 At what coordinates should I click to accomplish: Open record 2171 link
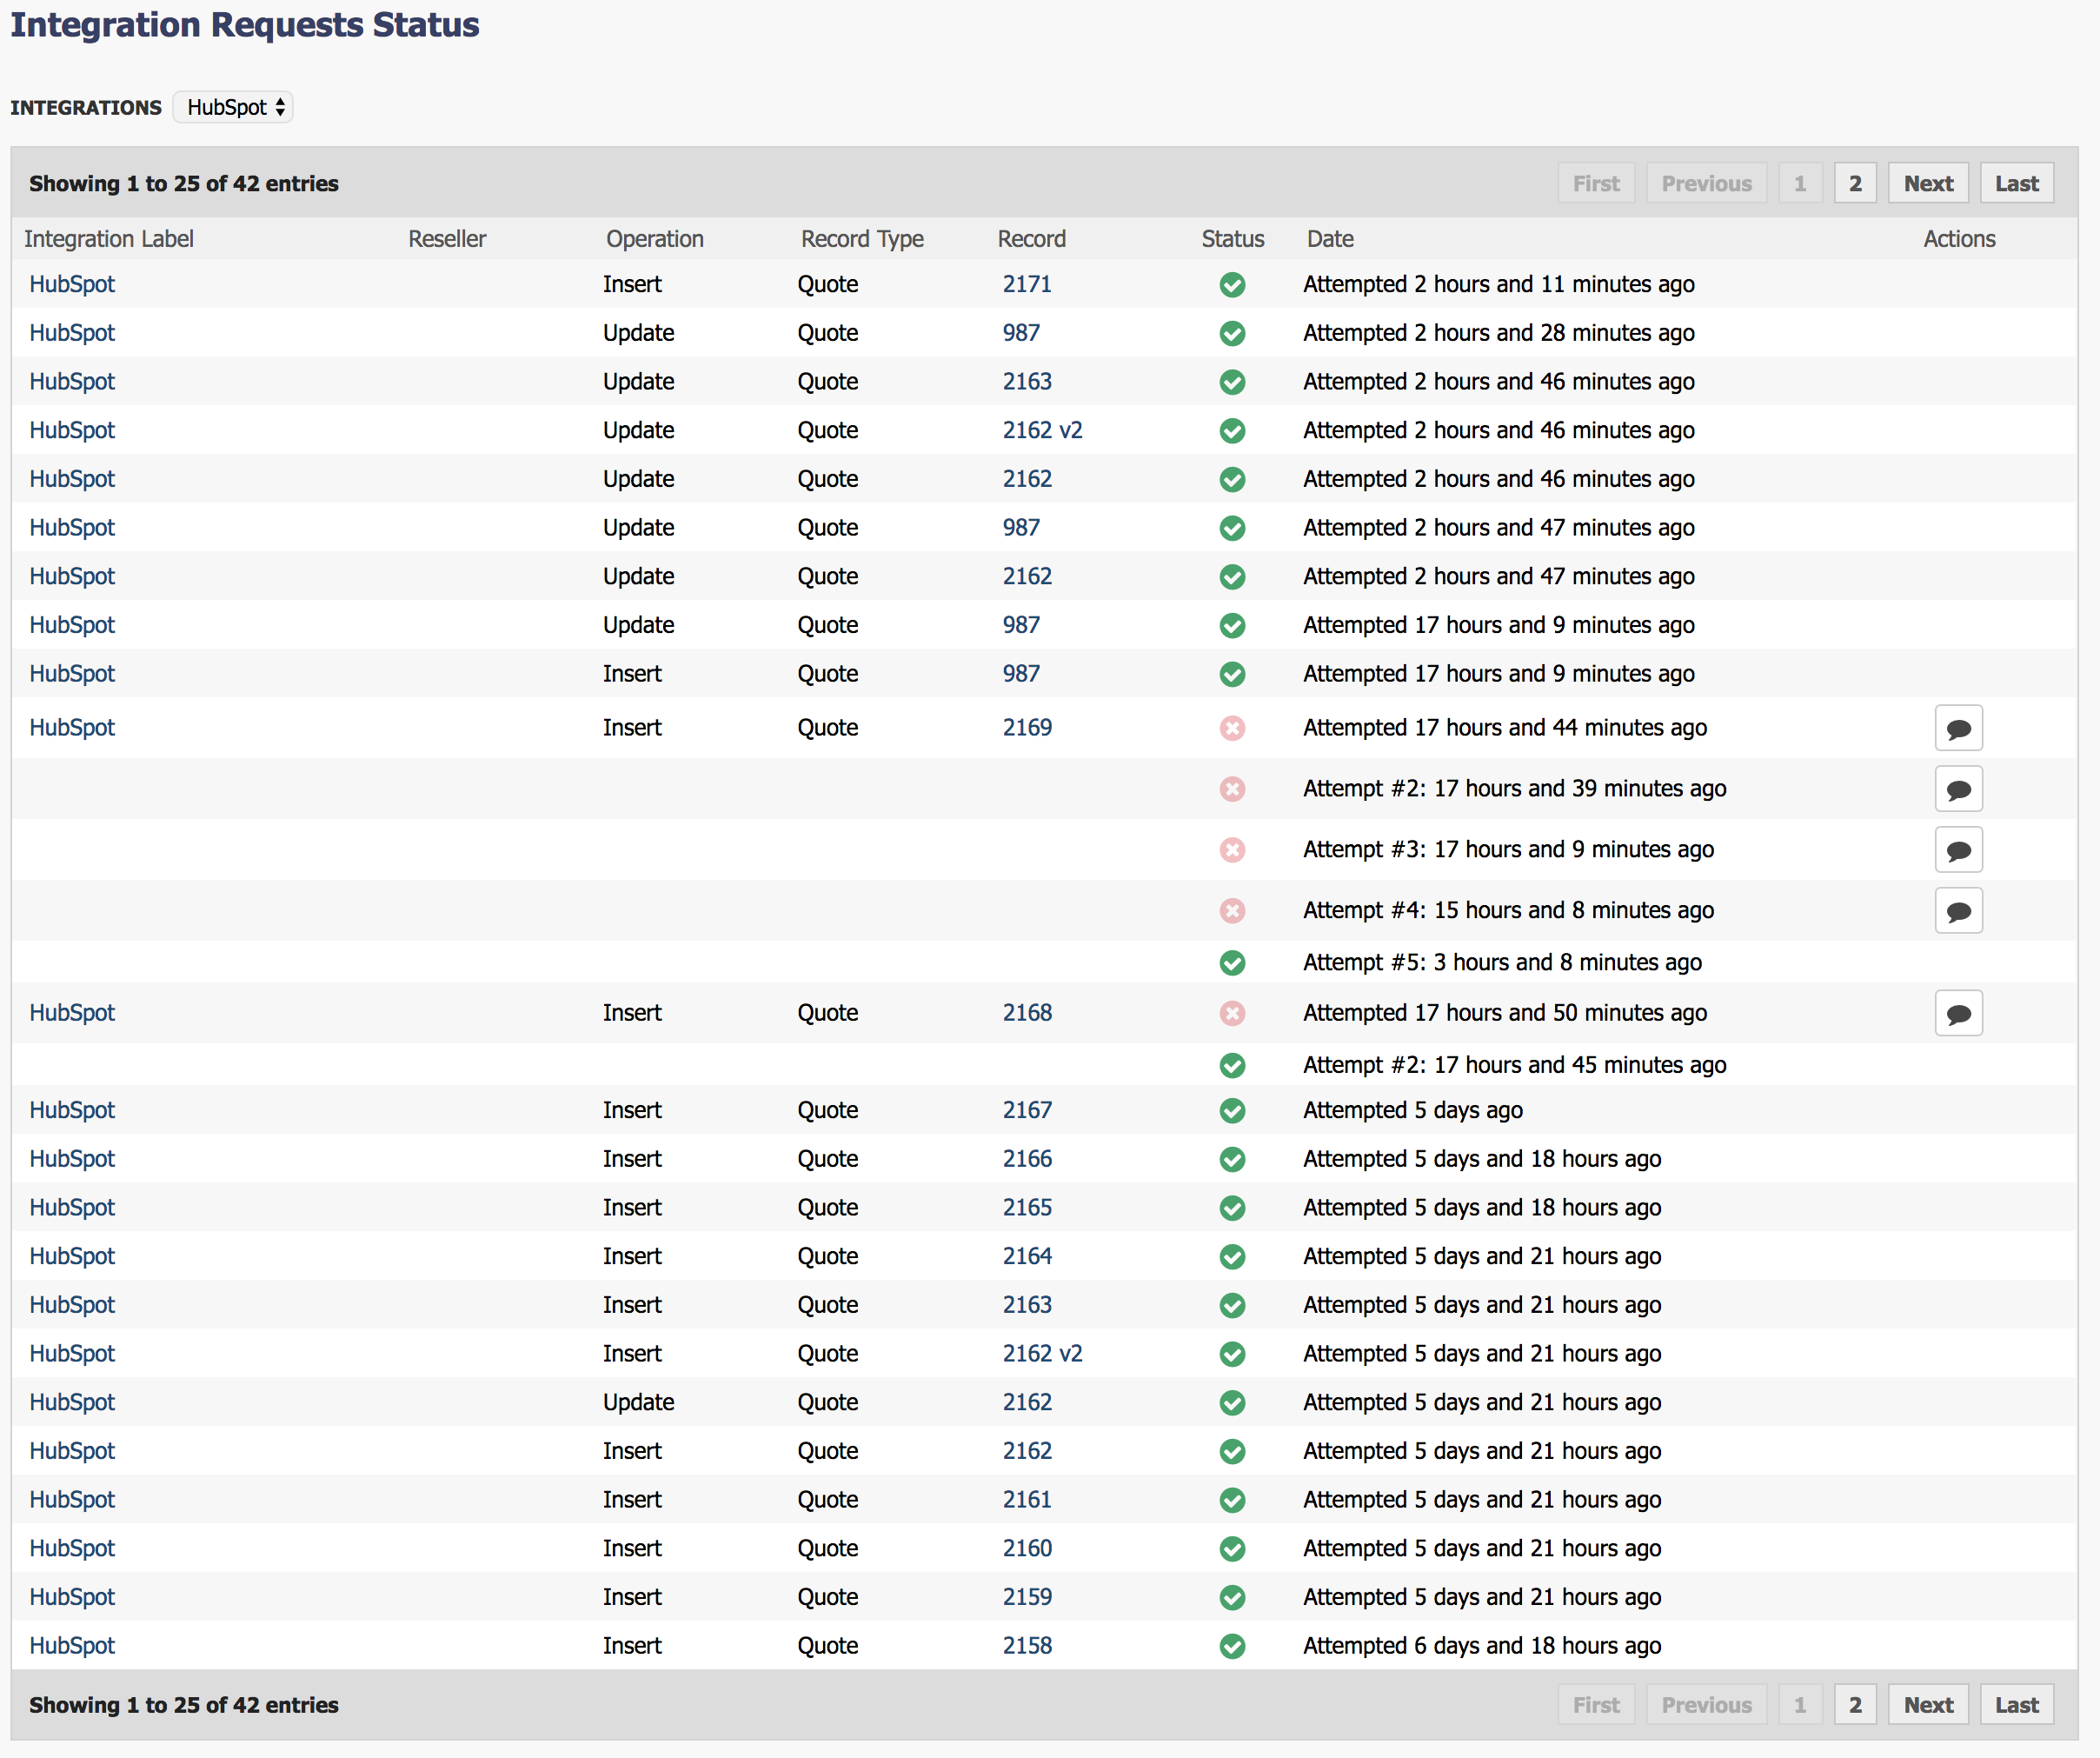pyautogui.click(x=1027, y=284)
